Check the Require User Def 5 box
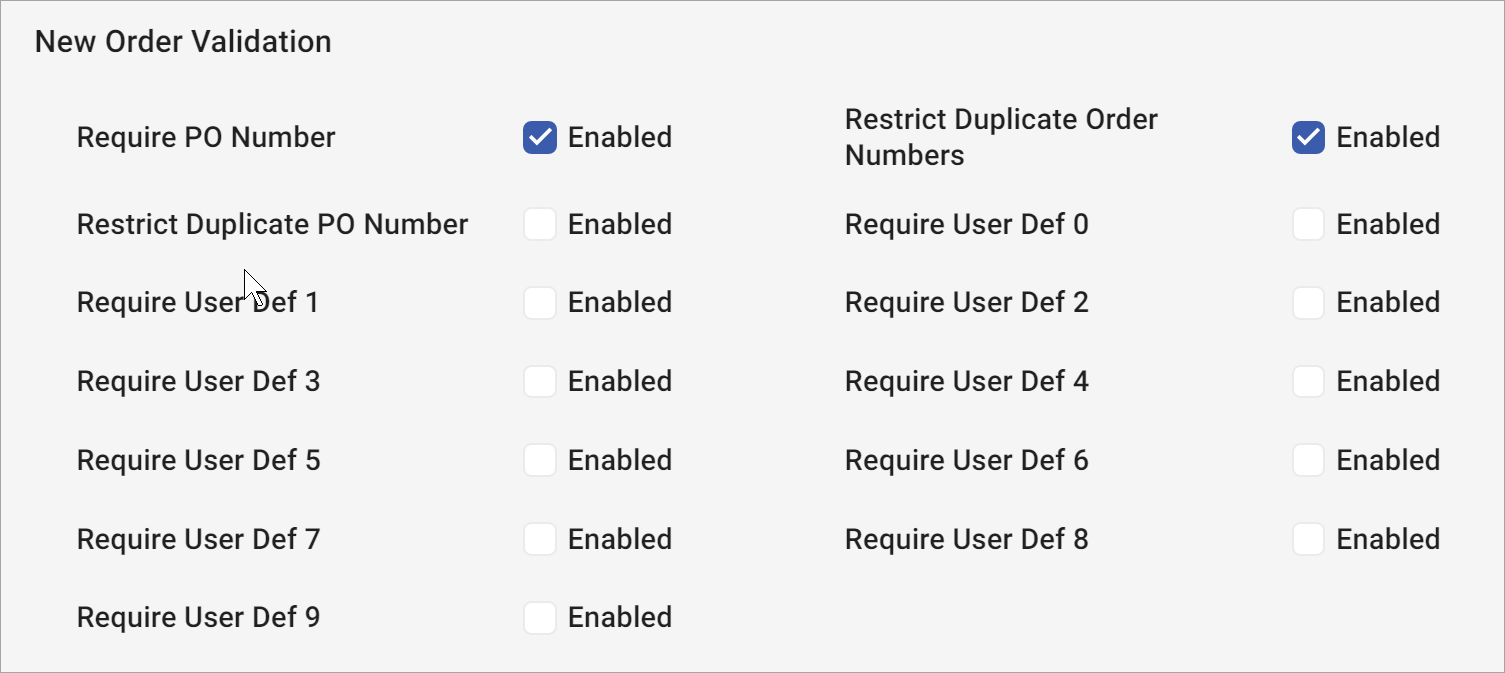 coord(539,460)
